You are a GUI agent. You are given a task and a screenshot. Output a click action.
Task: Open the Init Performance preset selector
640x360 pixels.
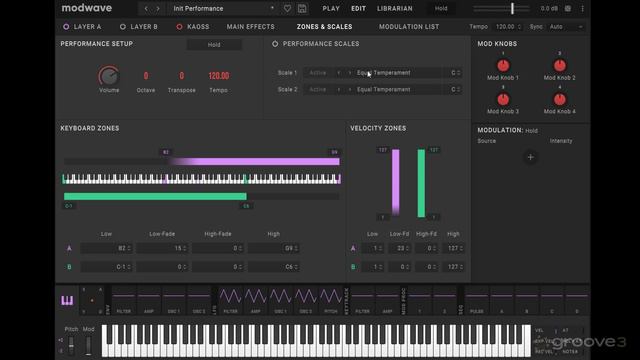point(223,8)
